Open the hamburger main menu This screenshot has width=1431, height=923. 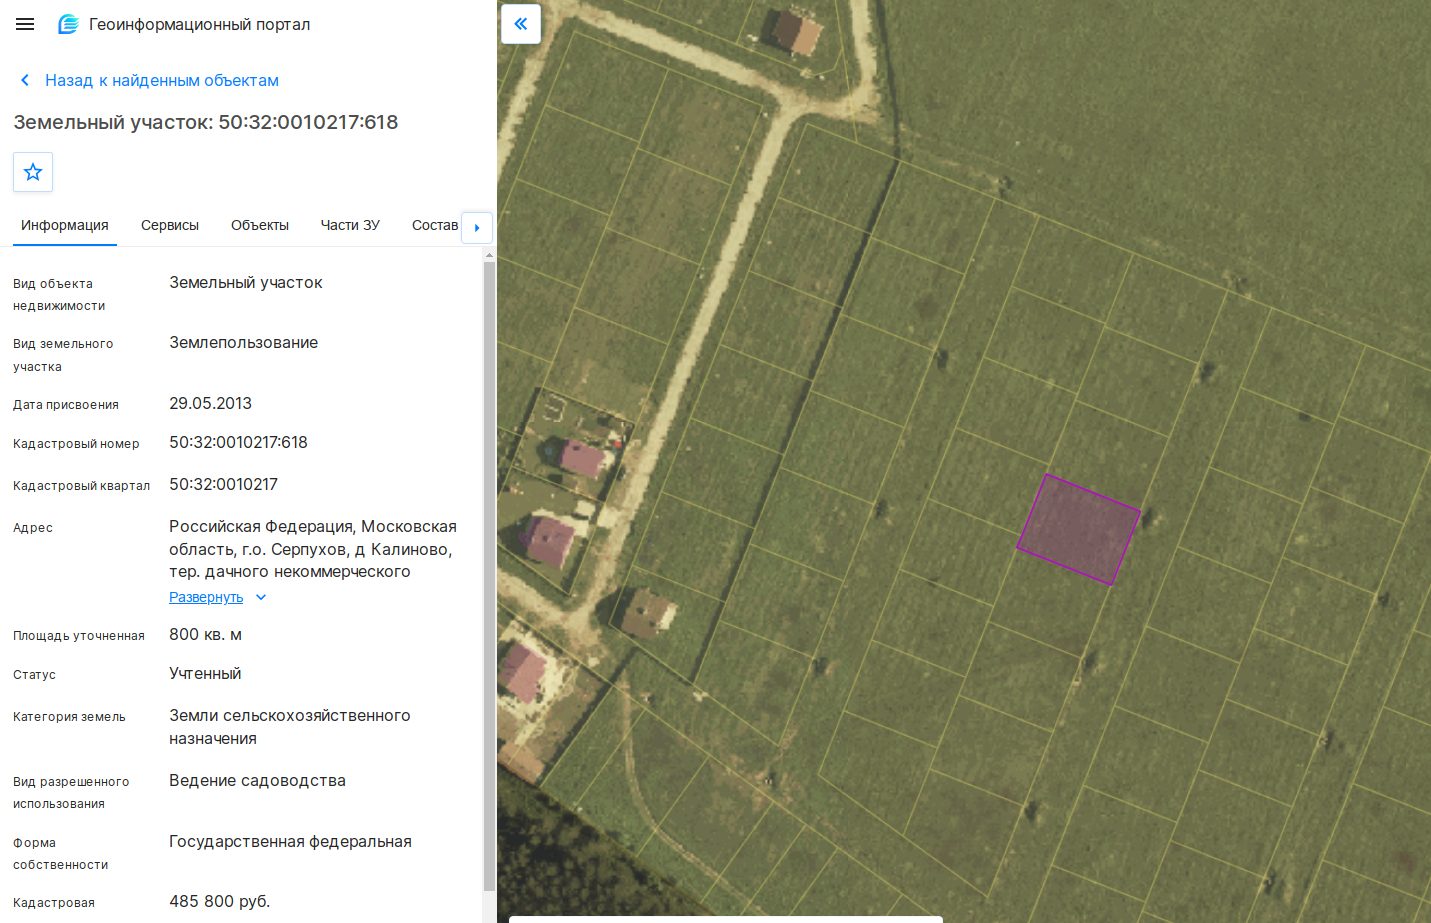pyautogui.click(x=25, y=24)
